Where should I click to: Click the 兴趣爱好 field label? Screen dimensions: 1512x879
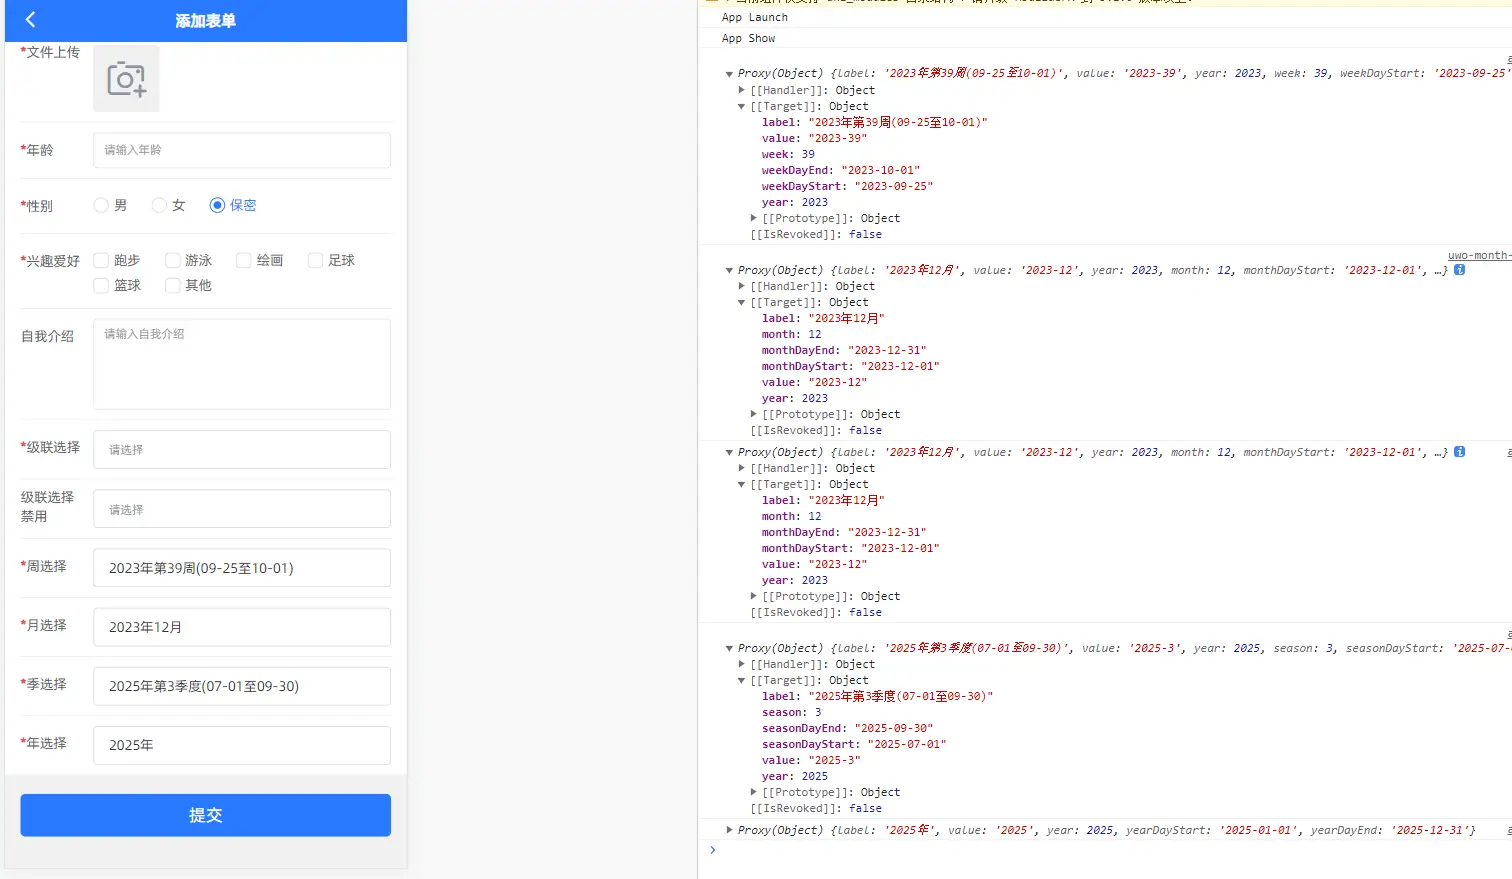tap(50, 261)
